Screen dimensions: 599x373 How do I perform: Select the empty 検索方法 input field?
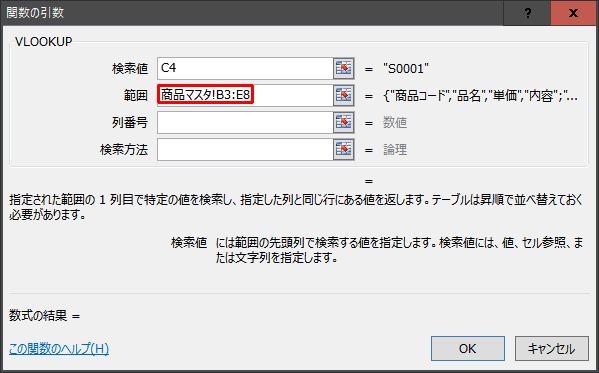(x=245, y=149)
